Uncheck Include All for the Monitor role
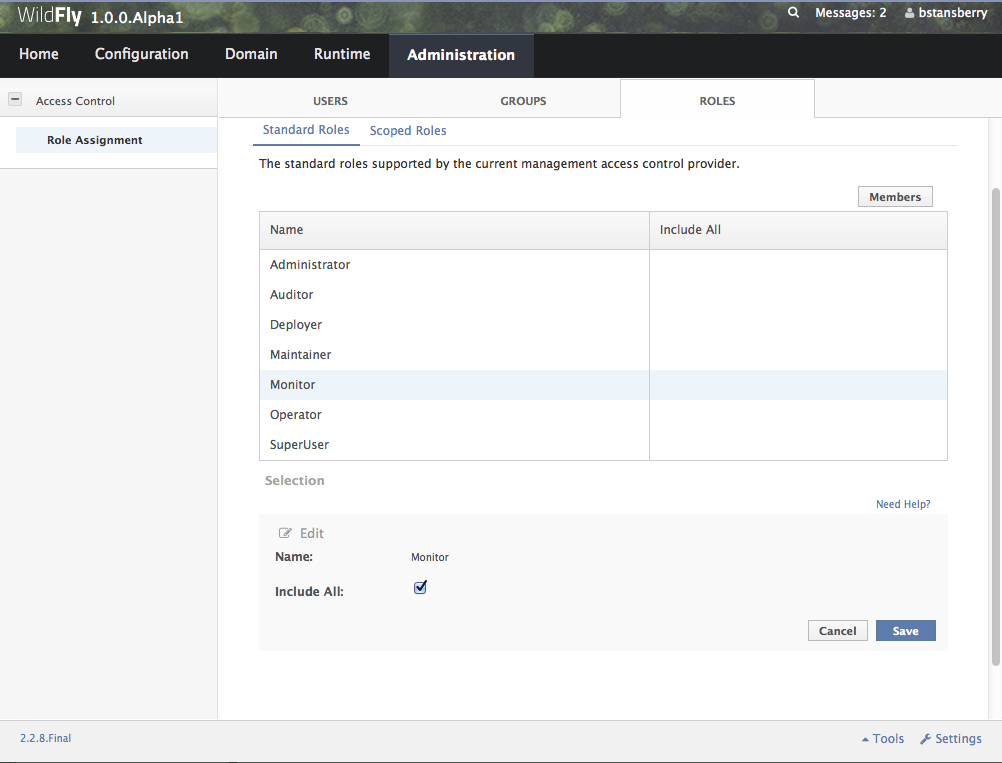The image size is (1002, 763). (420, 587)
